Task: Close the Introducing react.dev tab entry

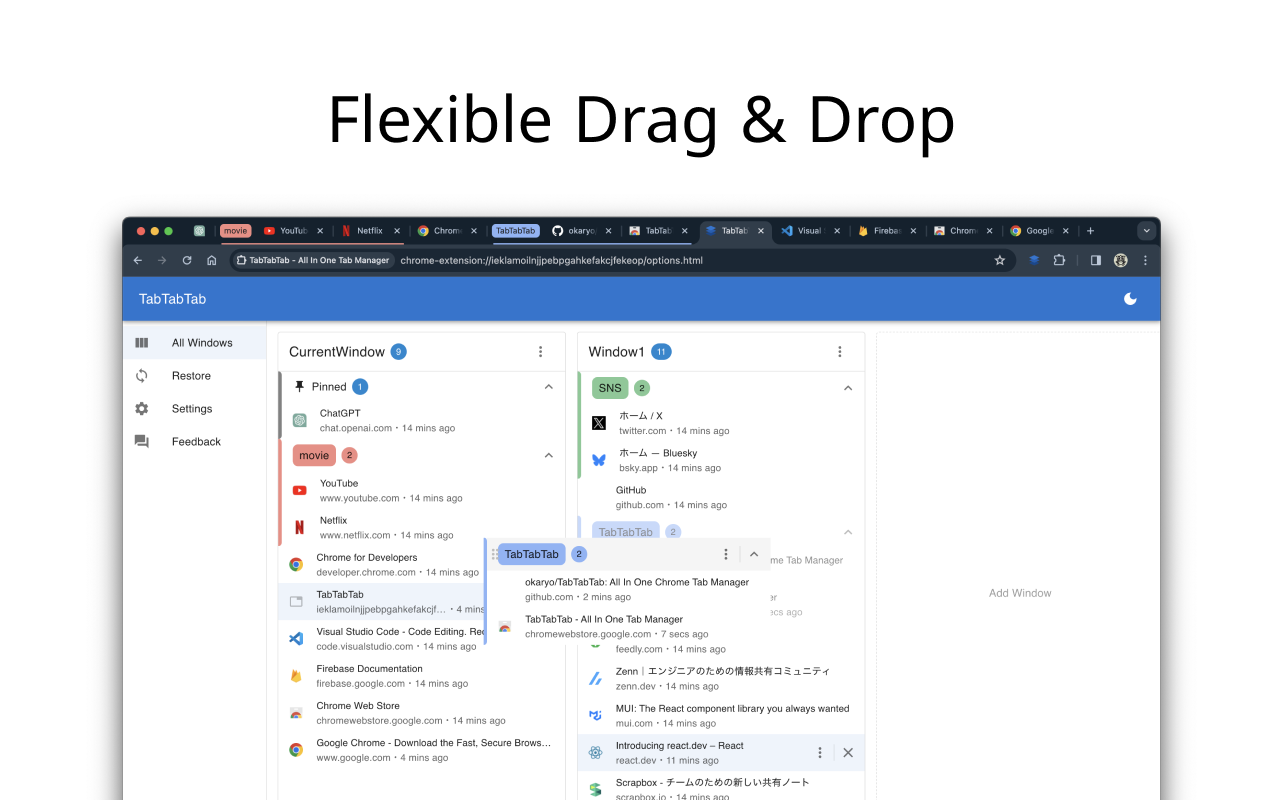Action: tap(847, 752)
